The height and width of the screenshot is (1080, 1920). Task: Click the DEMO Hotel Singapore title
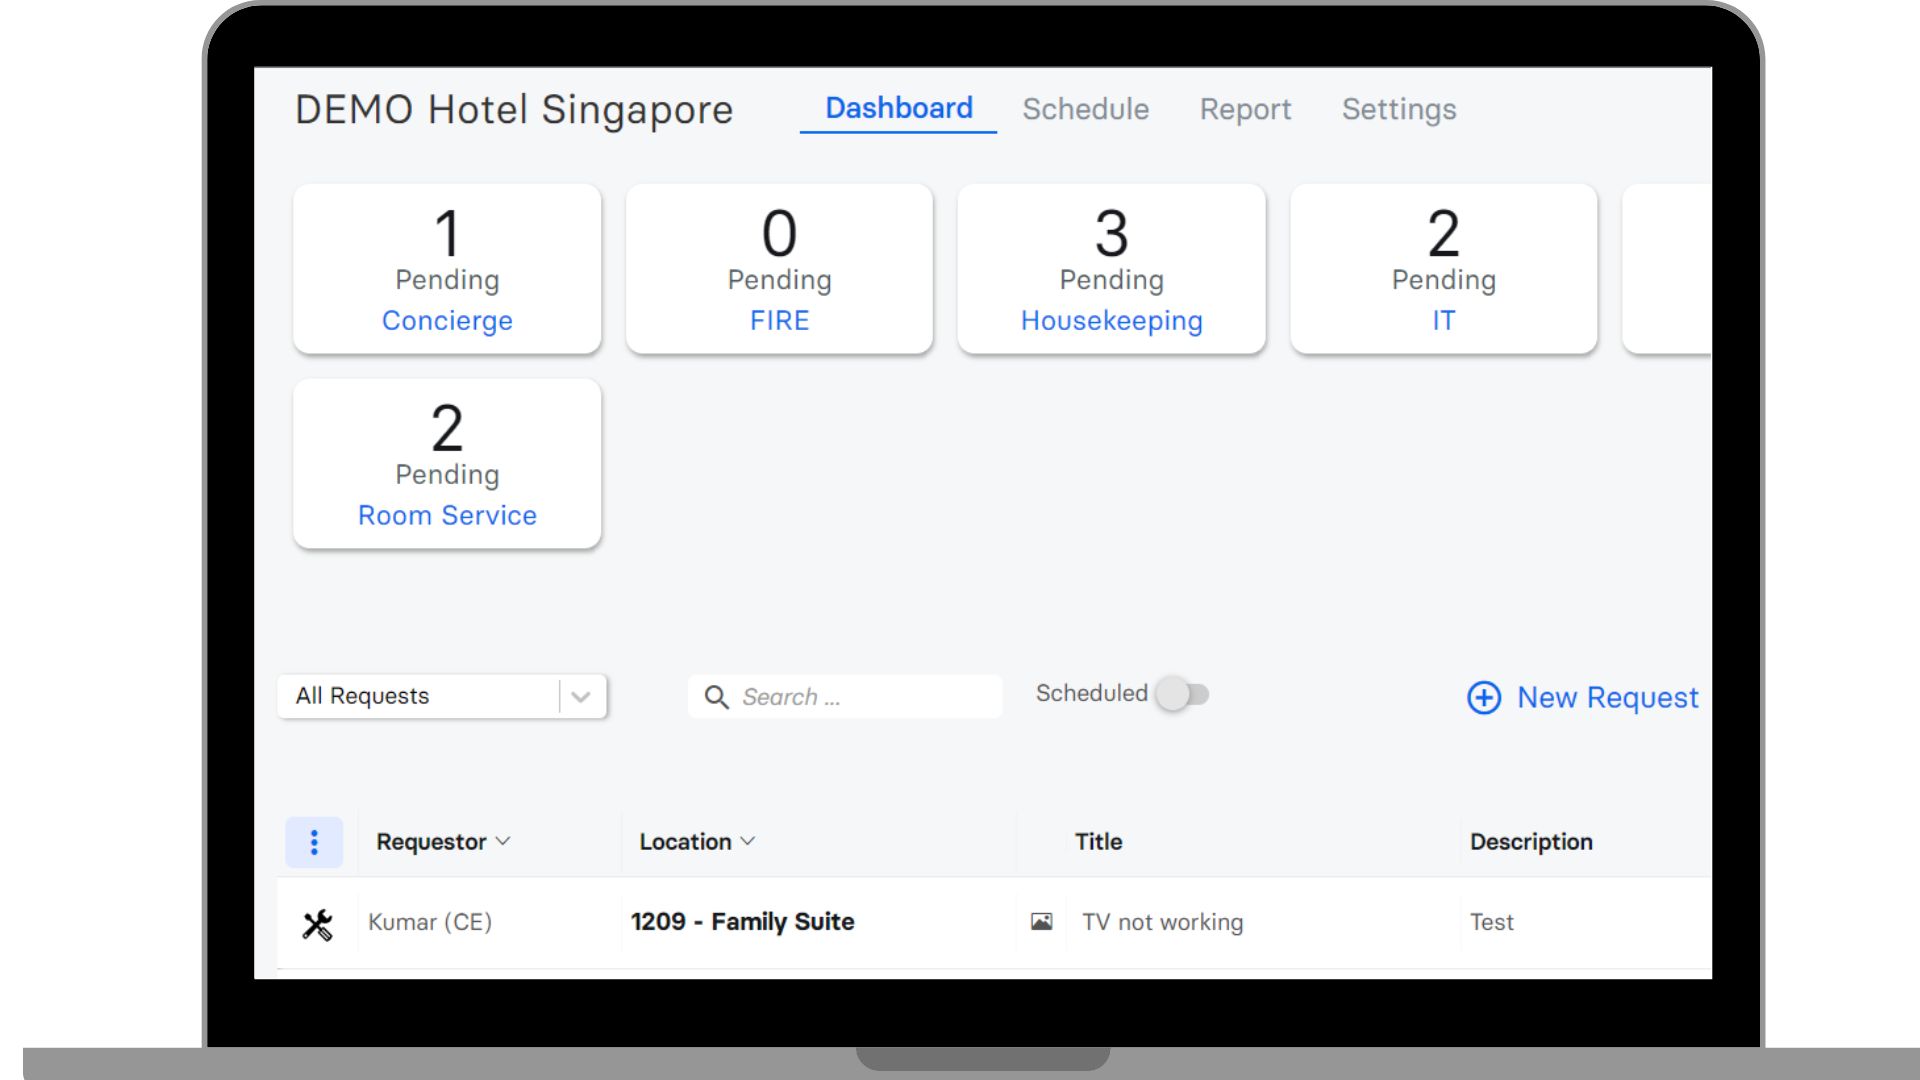(514, 110)
